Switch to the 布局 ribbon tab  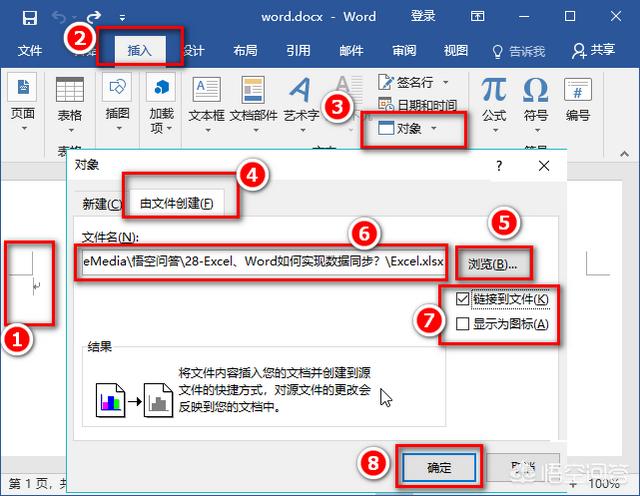coord(245,51)
